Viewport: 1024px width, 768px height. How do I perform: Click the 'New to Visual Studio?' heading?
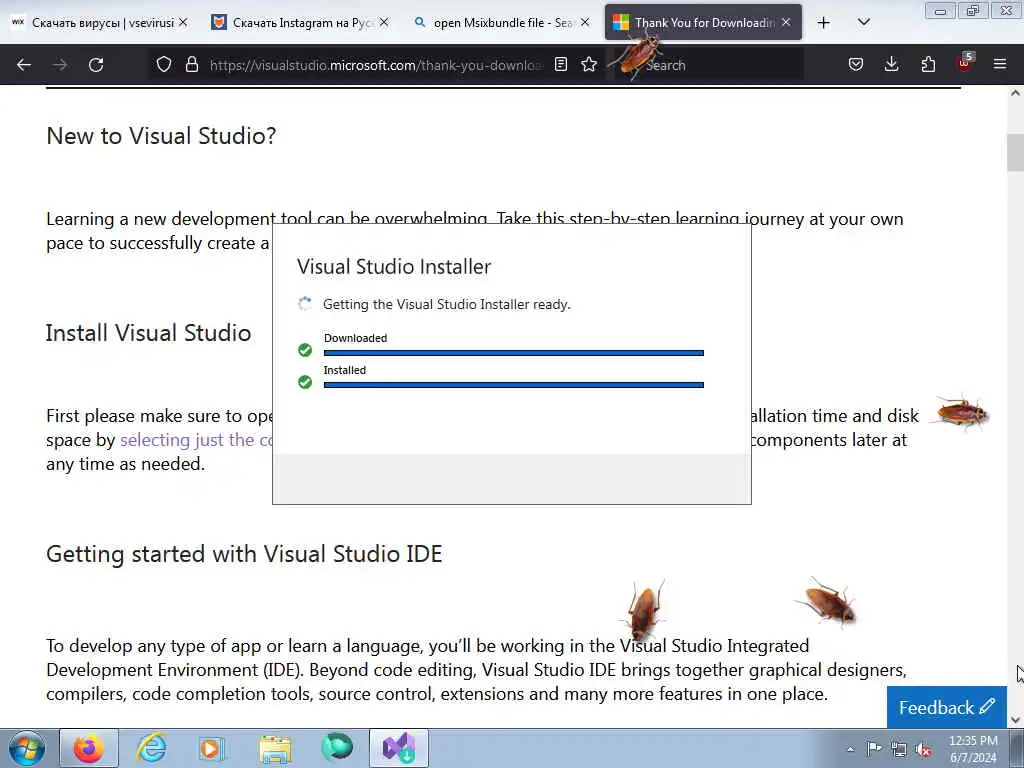(x=161, y=136)
